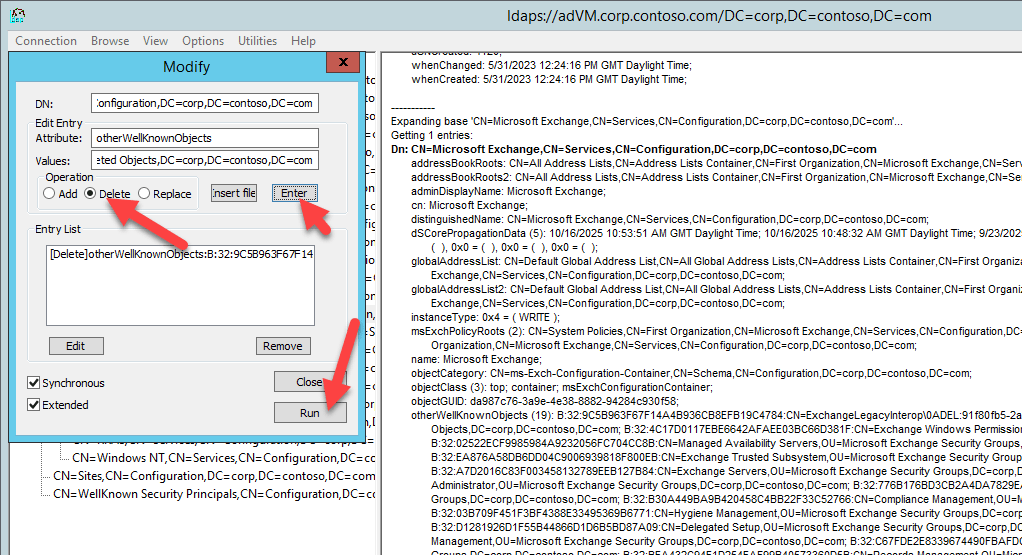The image size is (1022, 555).
Task: Click the Run button
Action: tap(310, 413)
